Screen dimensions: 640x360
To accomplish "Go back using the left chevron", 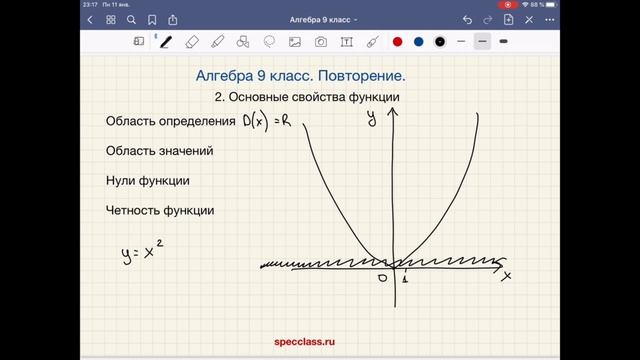I will [90, 20].
